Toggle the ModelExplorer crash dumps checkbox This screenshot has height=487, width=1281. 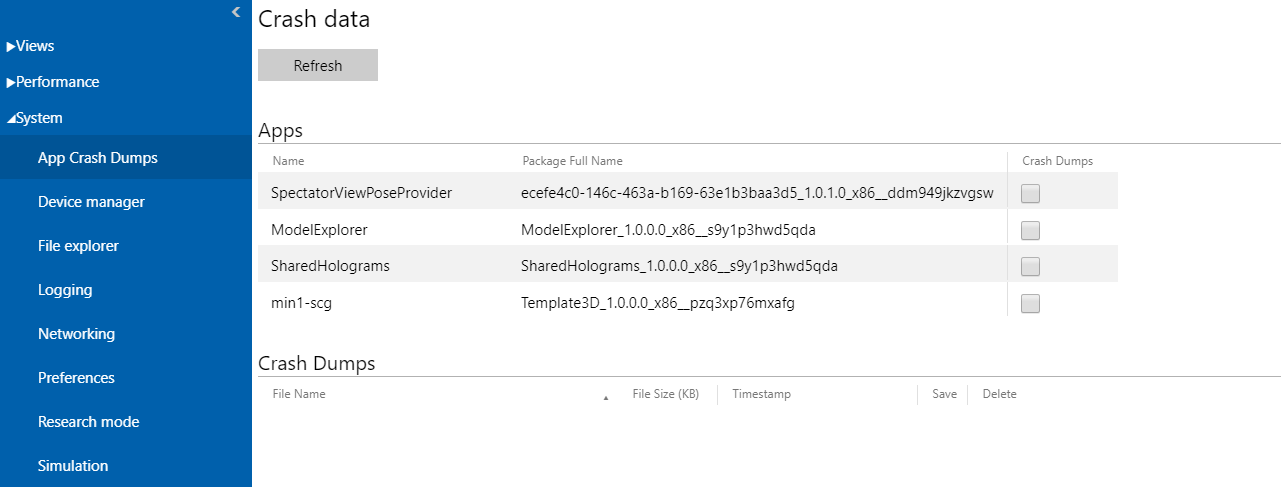point(1030,230)
